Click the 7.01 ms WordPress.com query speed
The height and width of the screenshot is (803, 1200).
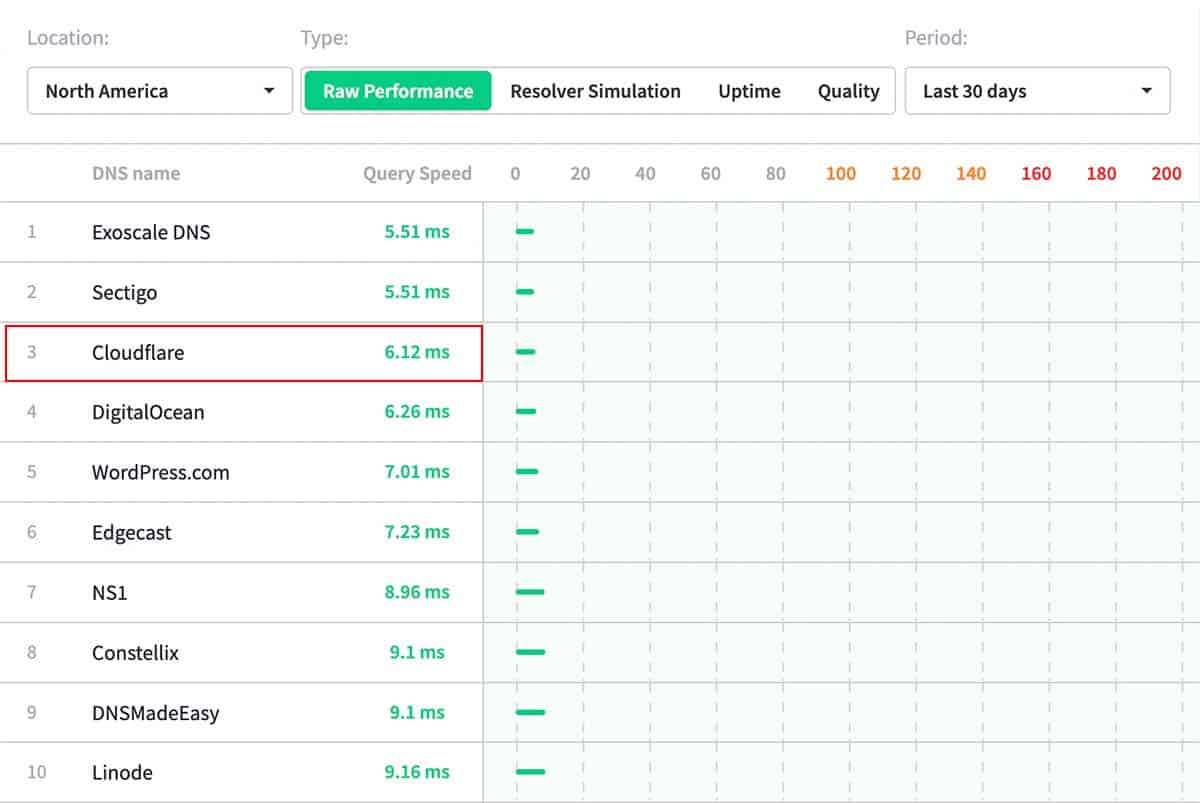click(x=417, y=472)
